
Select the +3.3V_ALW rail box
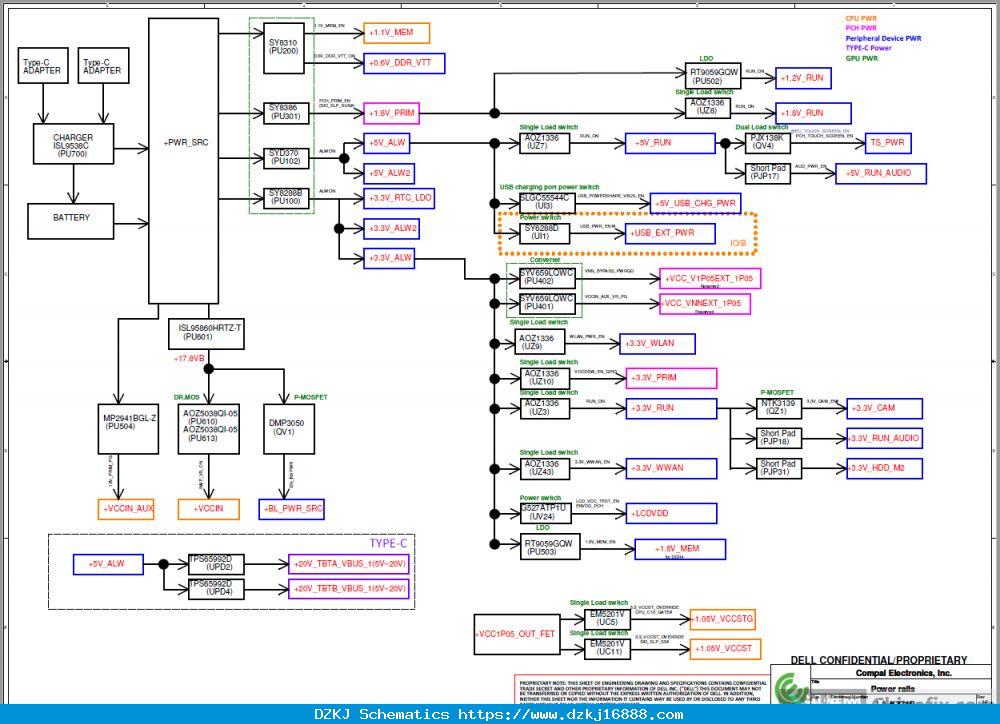click(388, 258)
